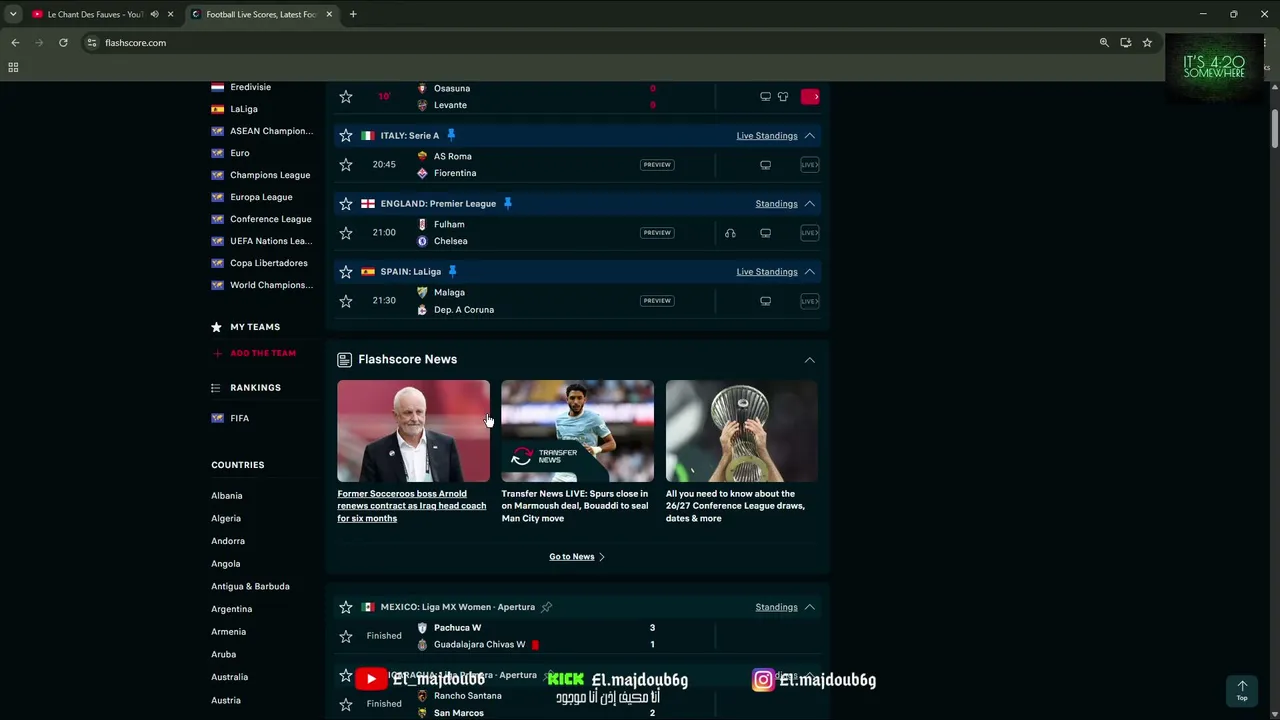This screenshot has width=1280, height=720.
Task: Favorite the Pachuca W vs Guadalajara match
Action: pos(346,636)
